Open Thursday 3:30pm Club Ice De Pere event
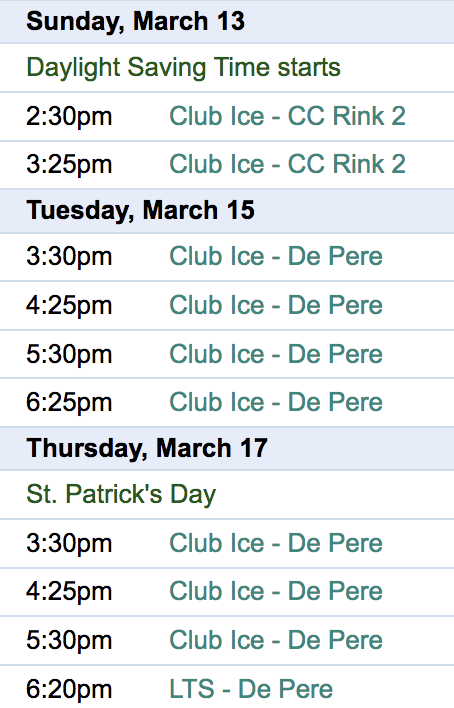 pos(276,543)
